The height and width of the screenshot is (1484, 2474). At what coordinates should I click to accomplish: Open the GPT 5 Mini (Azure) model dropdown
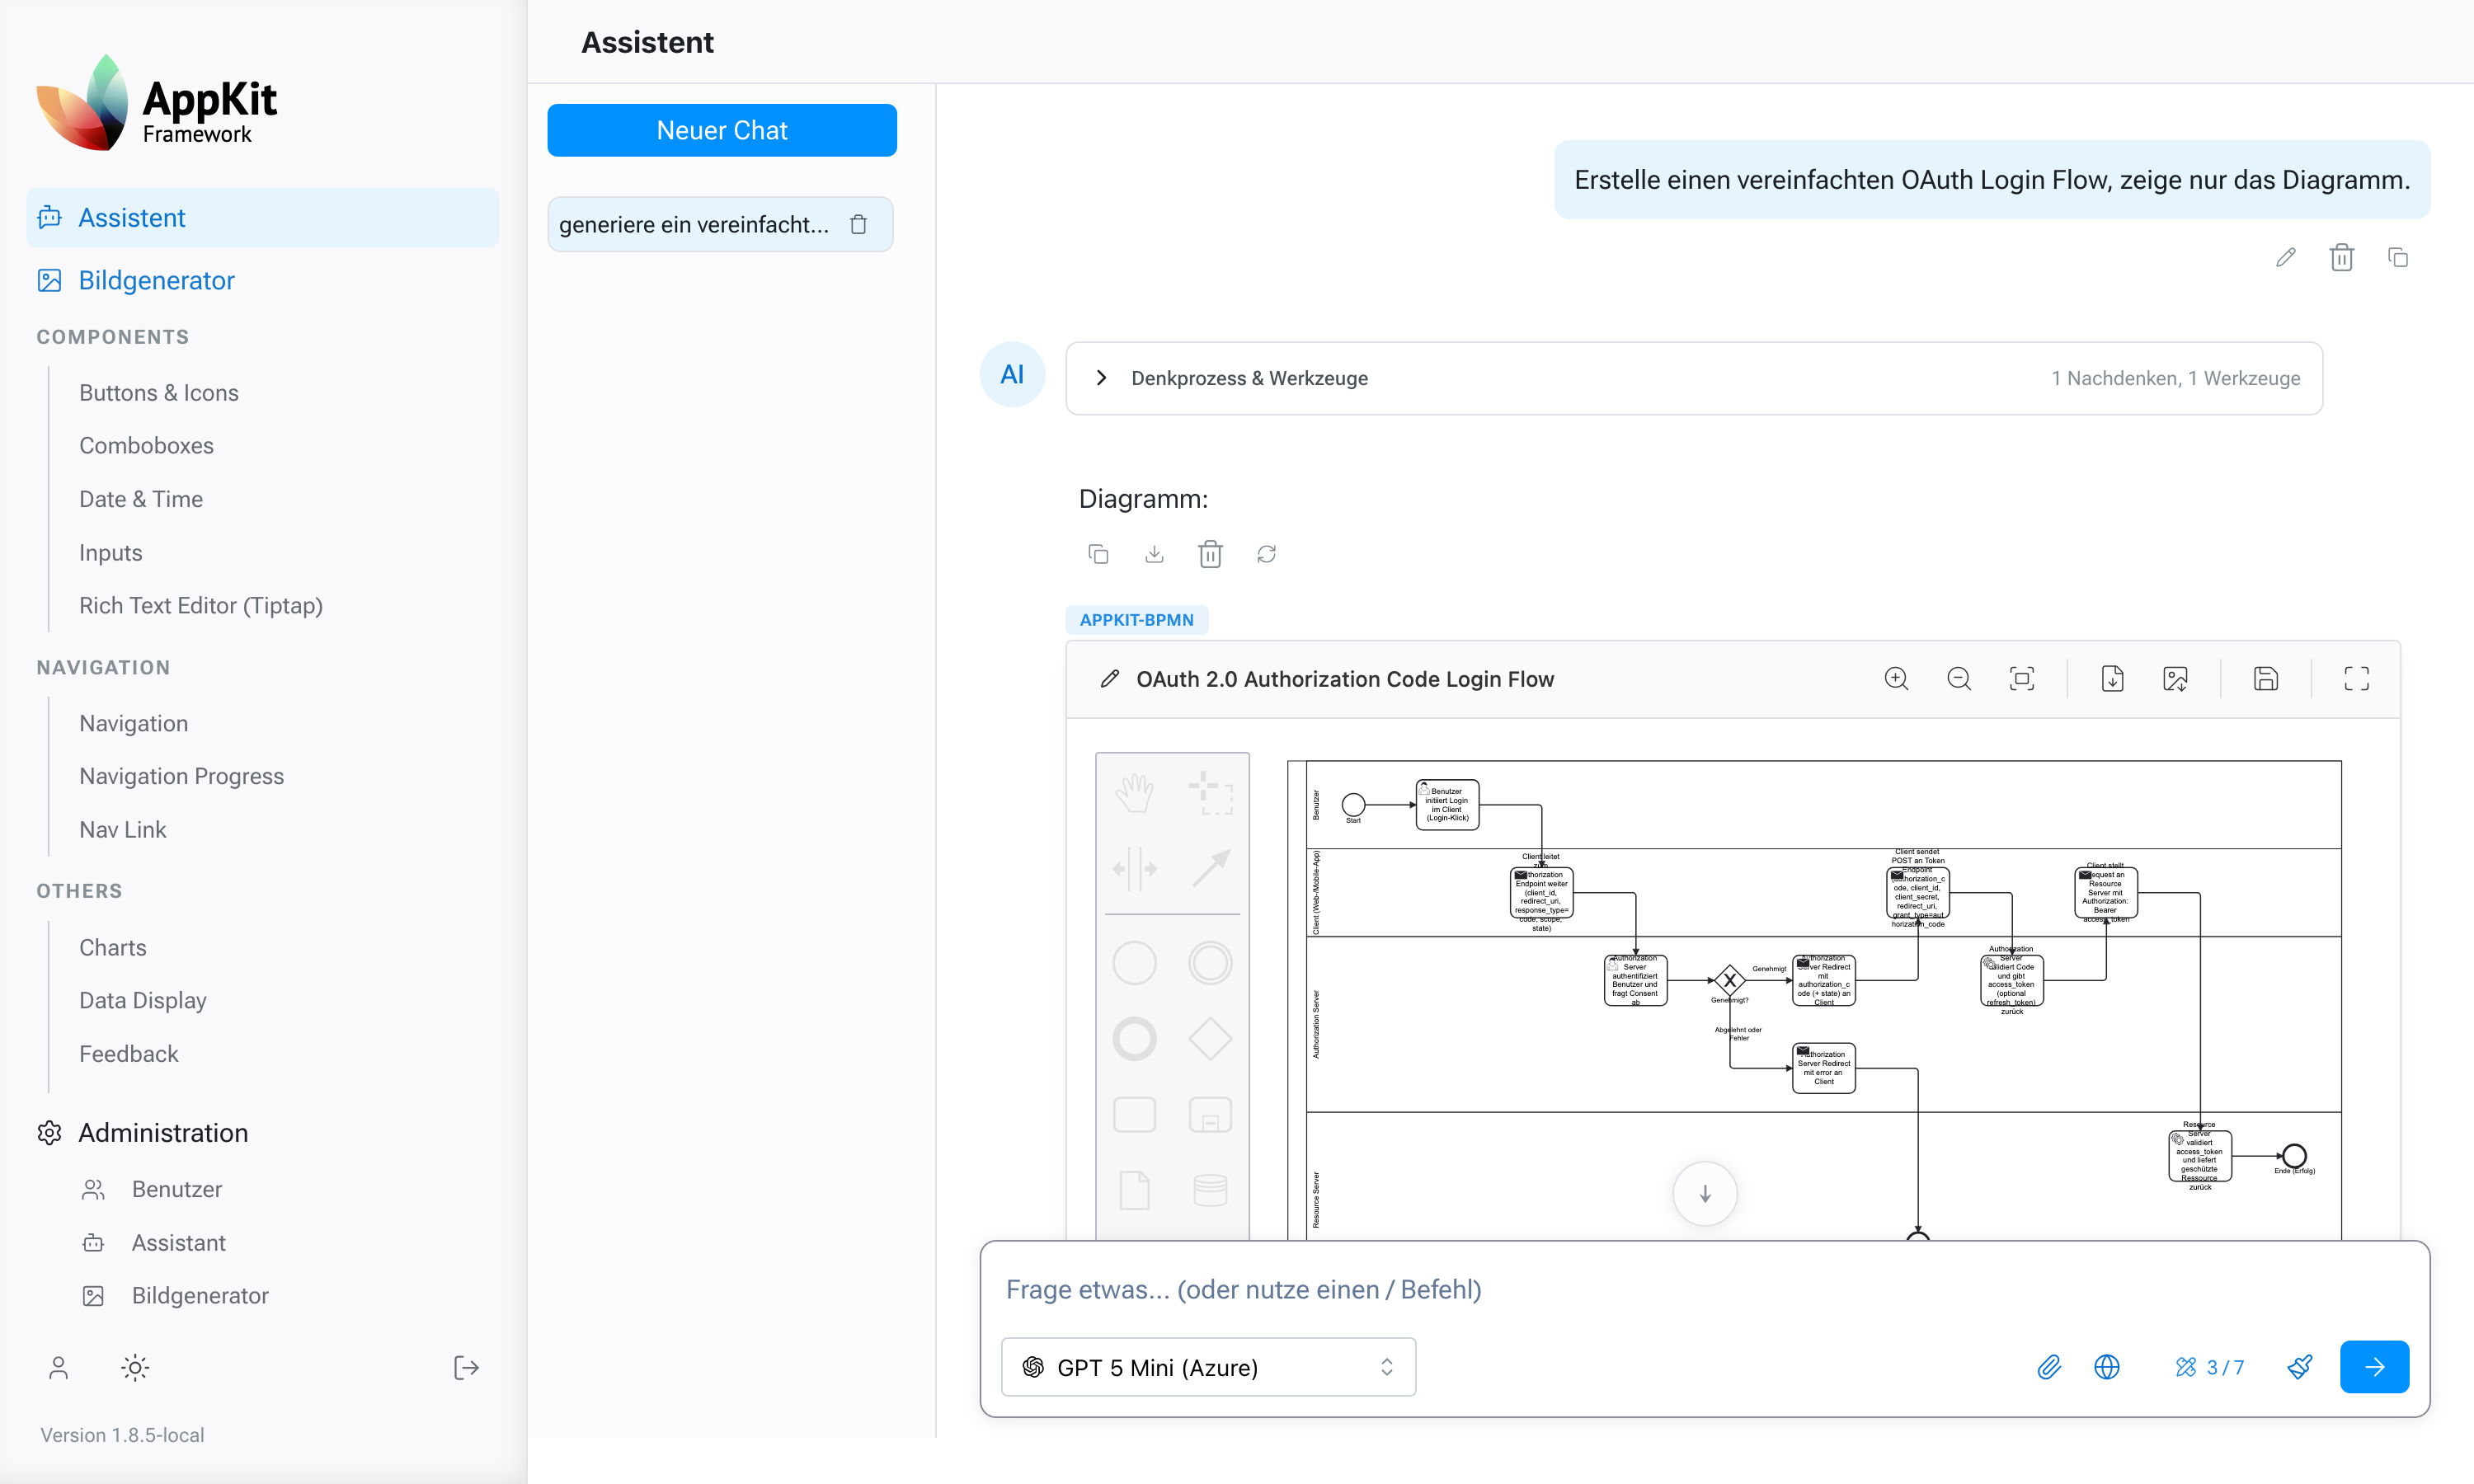[x=1208, y=1367]
